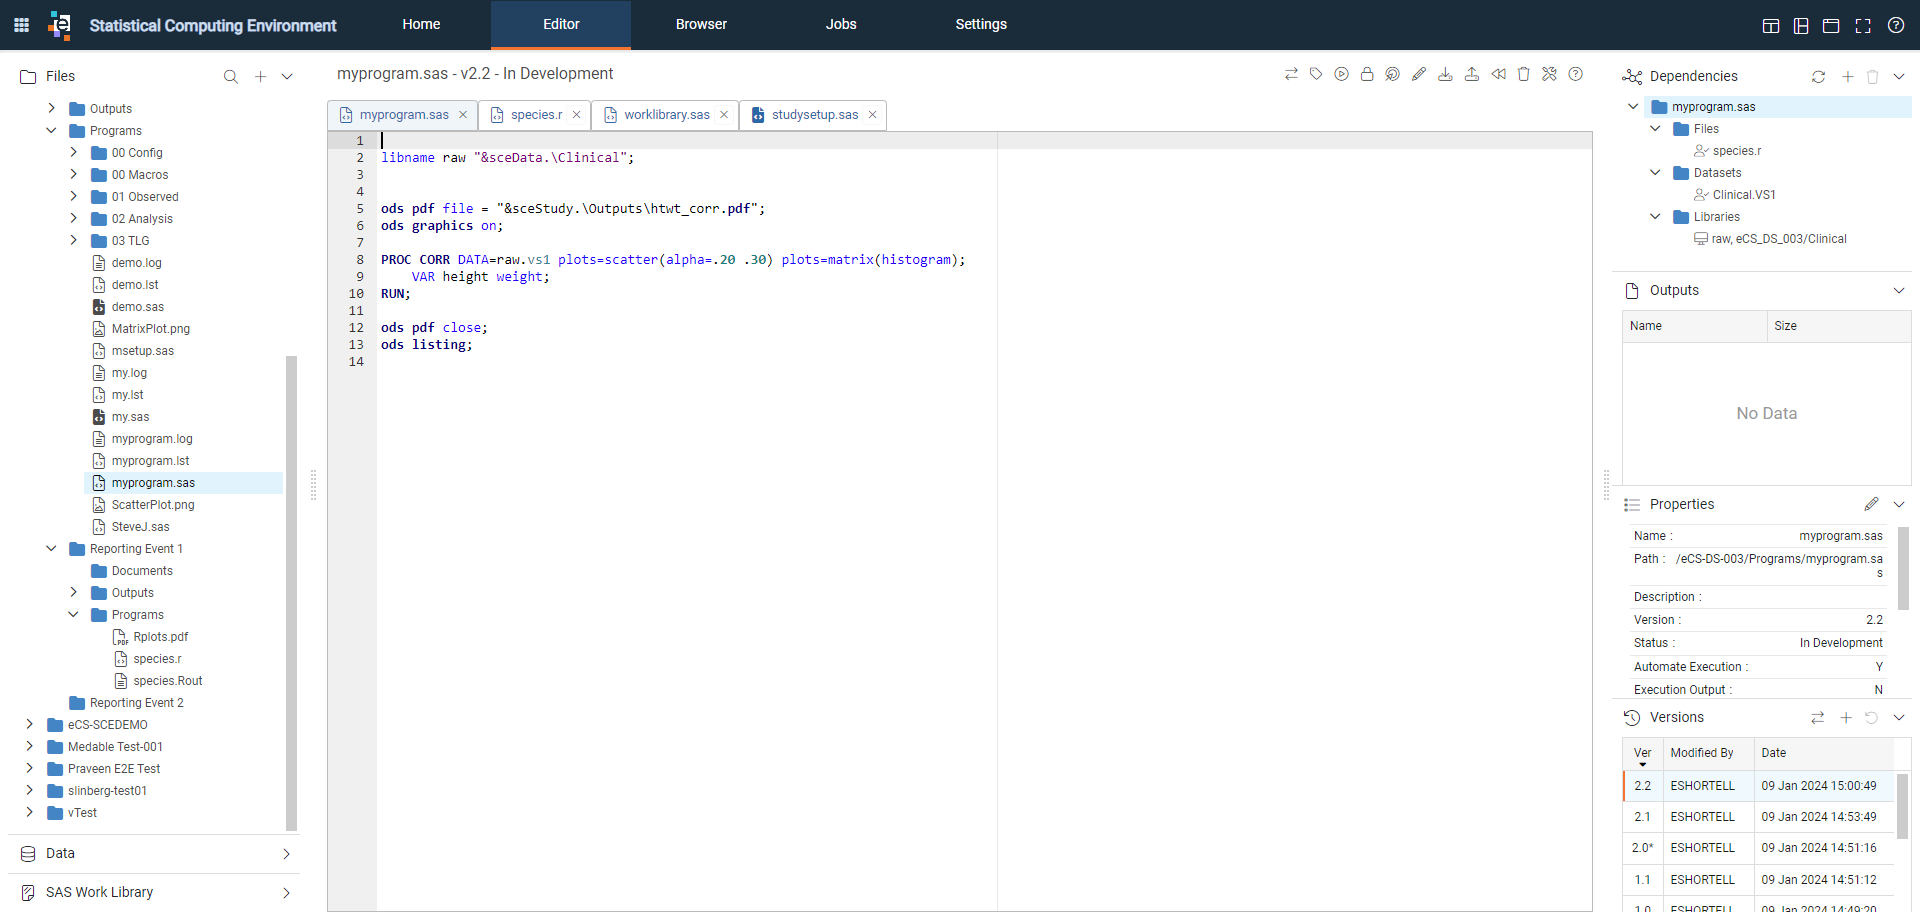Add a dependency with plus icon
The width and height of the screenshot is (1920, 919).
pos(1847,77)
